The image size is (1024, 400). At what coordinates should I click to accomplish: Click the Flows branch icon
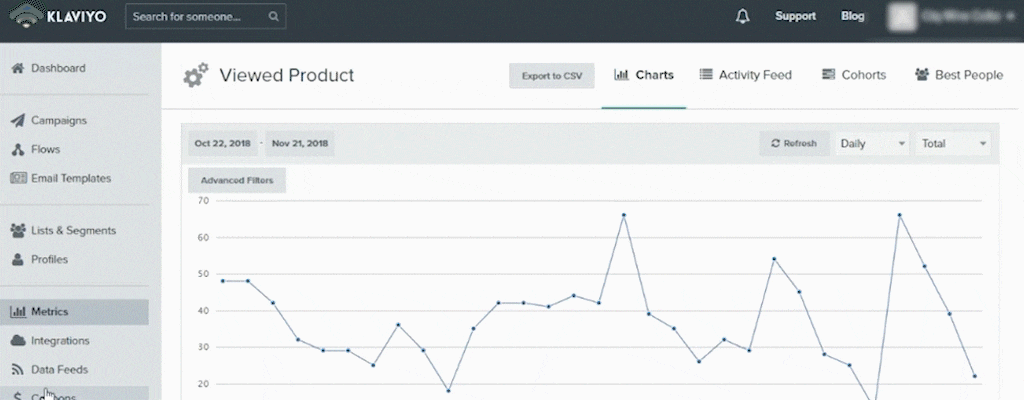click(x=18, y=150)
